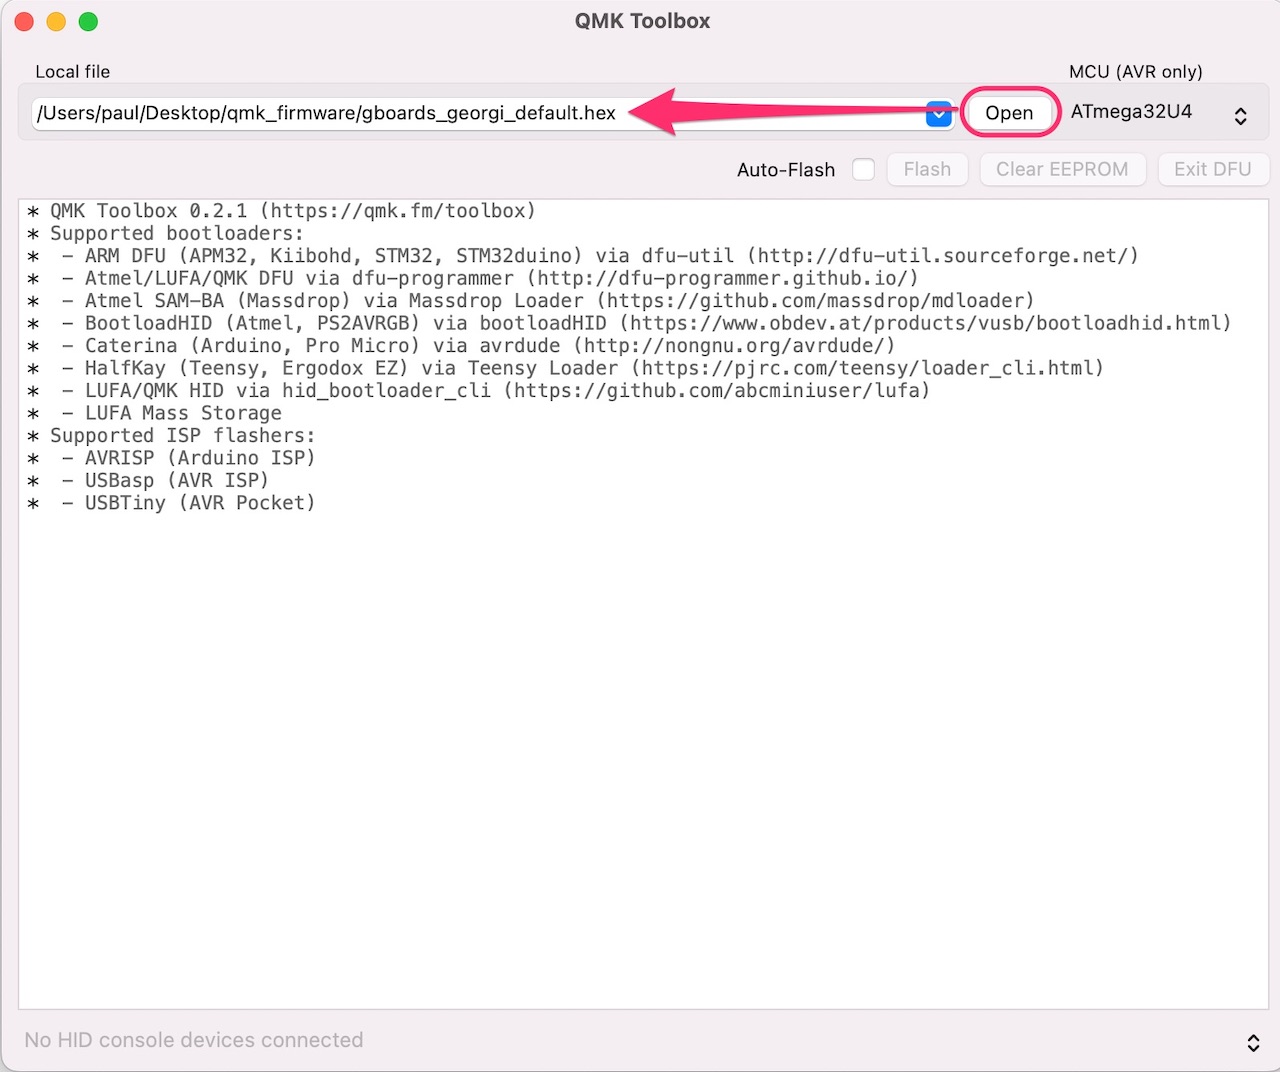1280x1072 pixels.
Task: Click the 'AVRISP (Arduino ISP)' log line
Action: point(171,458)
